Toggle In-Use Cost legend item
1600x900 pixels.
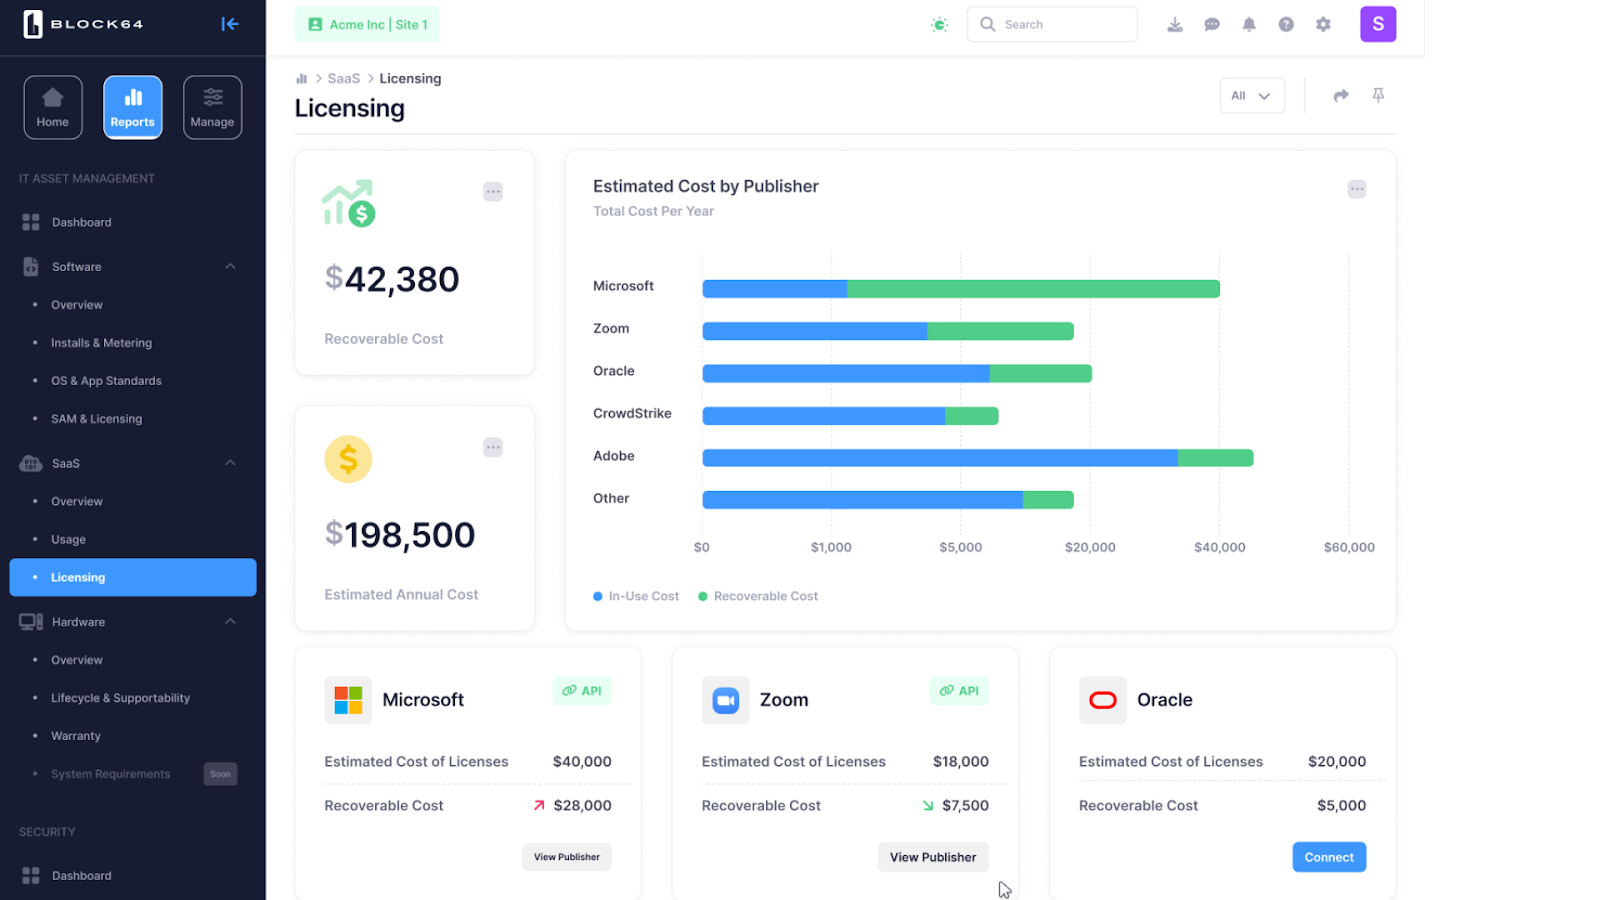tap(636, 596)
